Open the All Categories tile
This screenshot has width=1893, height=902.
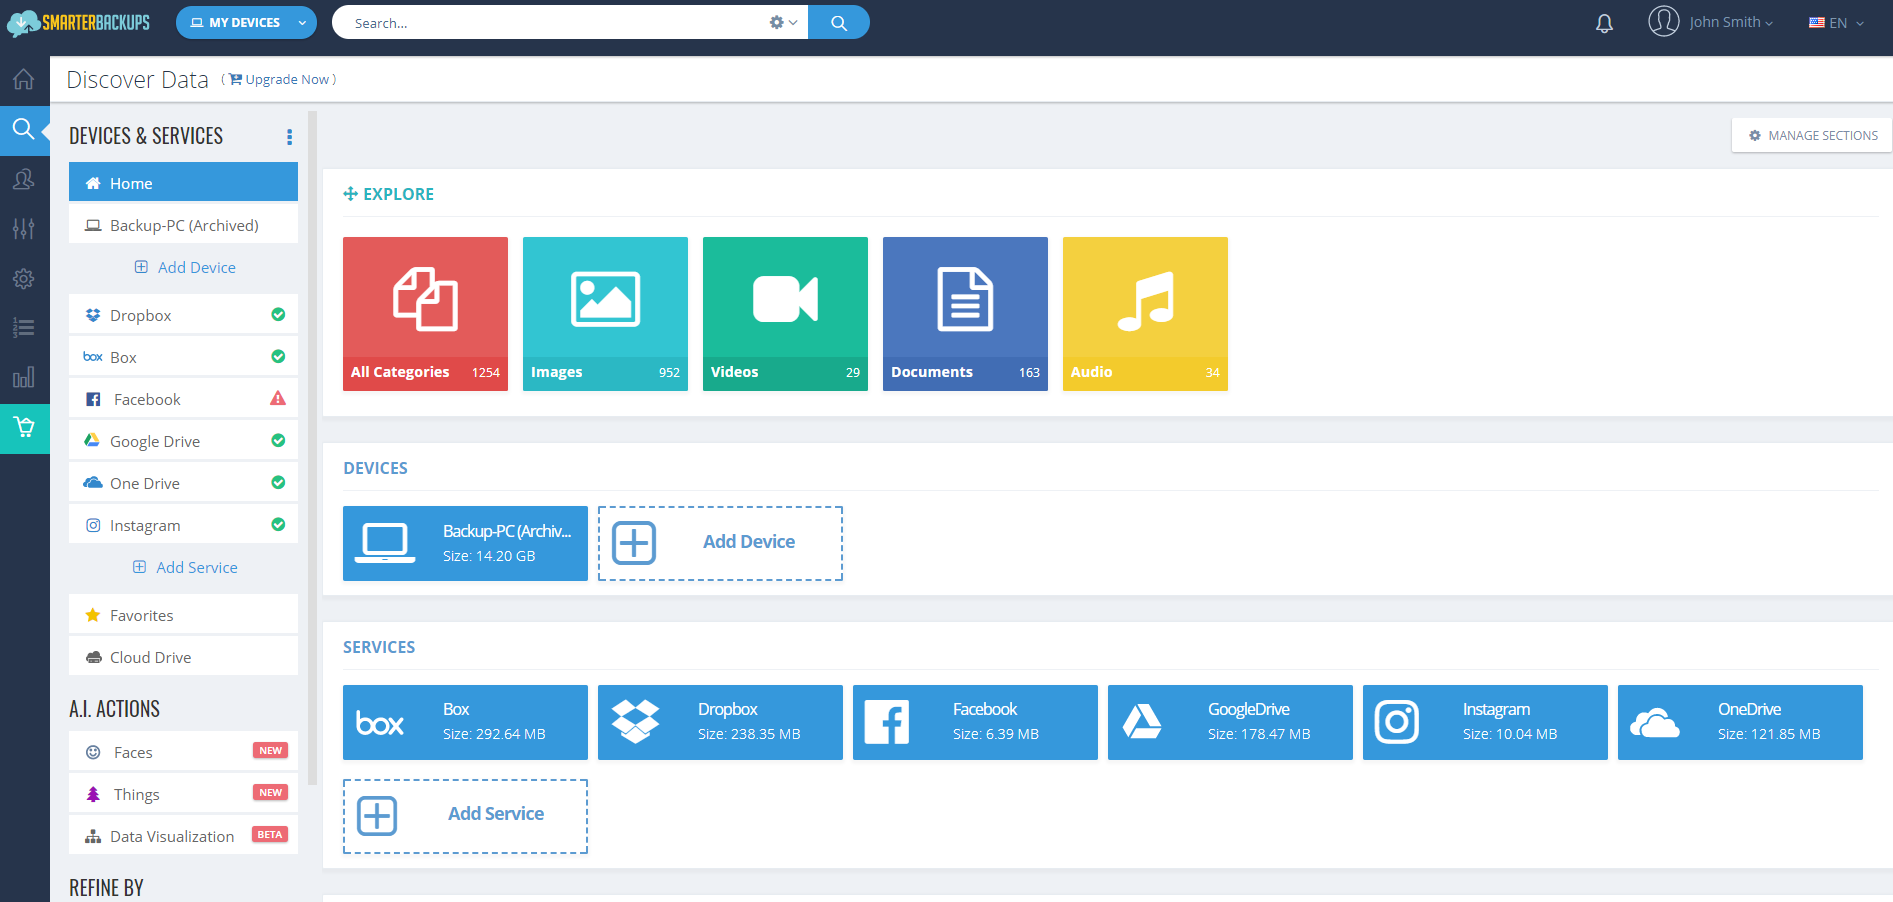425,314
